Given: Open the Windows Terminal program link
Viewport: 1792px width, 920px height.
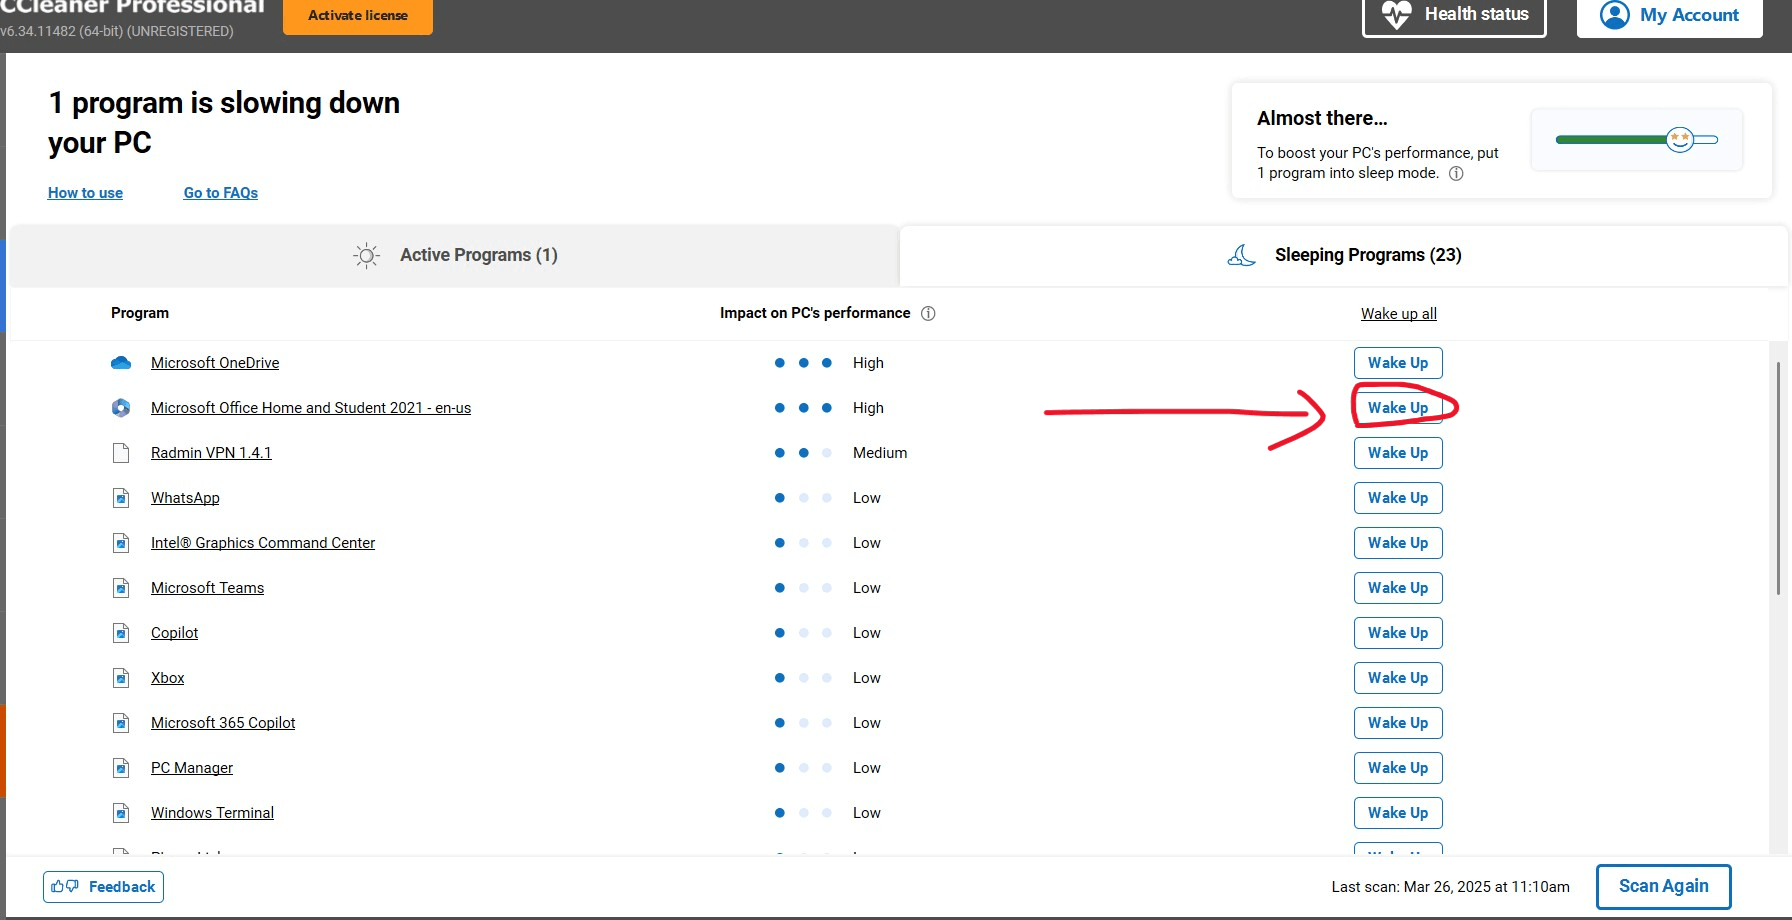Looking at the screenshot, I should [x=212, y=813].
